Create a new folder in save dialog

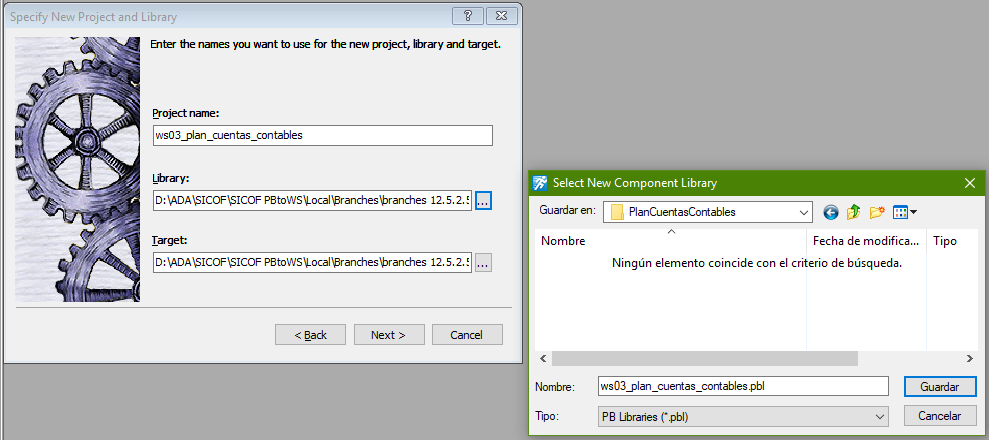(877, 212)
